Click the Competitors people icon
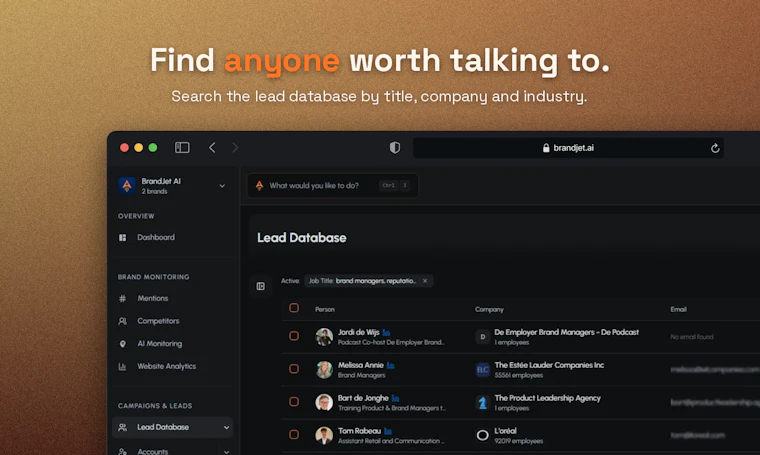The height and width of the screenshot is (455, 760). tap(123, 321)
